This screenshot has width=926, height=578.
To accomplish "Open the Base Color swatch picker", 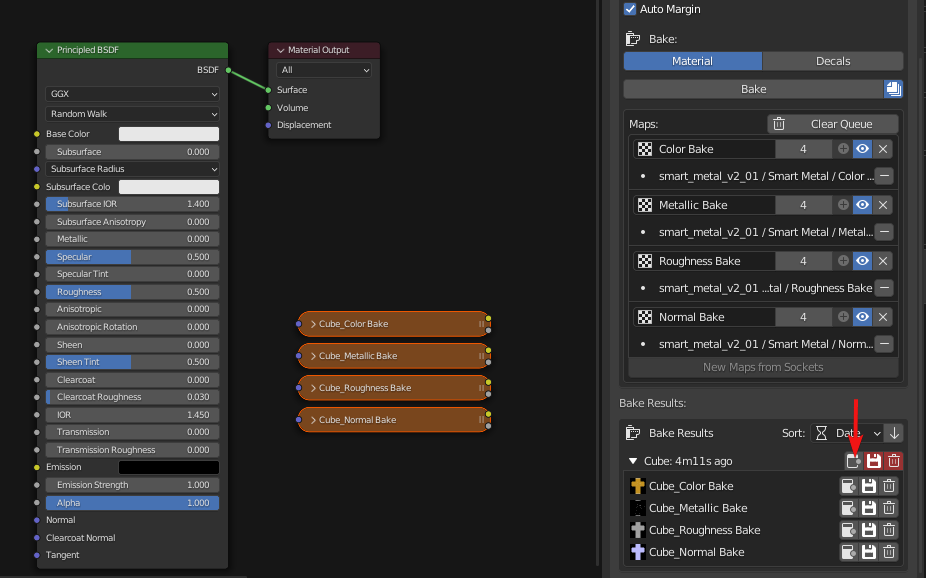I will 167,133.
